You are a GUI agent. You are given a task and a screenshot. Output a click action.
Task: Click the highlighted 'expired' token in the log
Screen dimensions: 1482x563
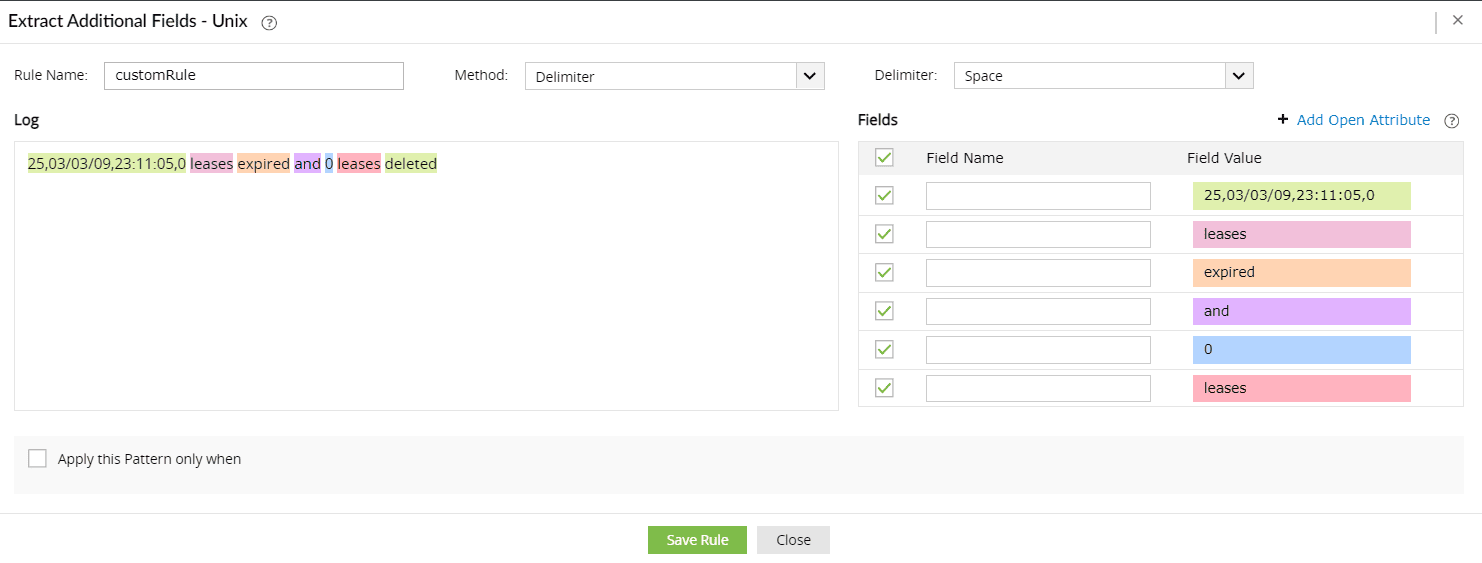pyautogui.click(x=263, y=164)
